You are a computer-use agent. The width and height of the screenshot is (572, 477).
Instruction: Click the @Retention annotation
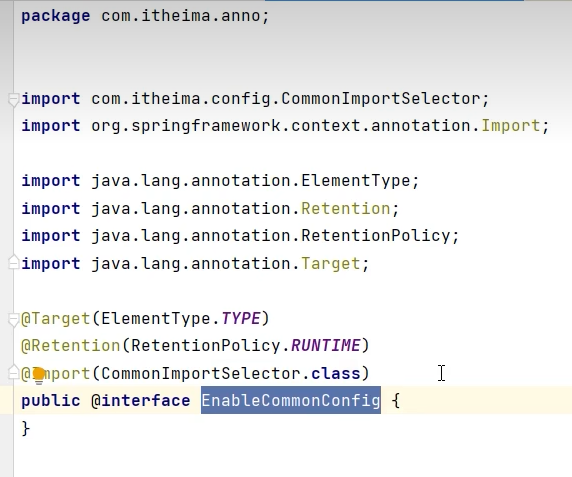[70, 345]
